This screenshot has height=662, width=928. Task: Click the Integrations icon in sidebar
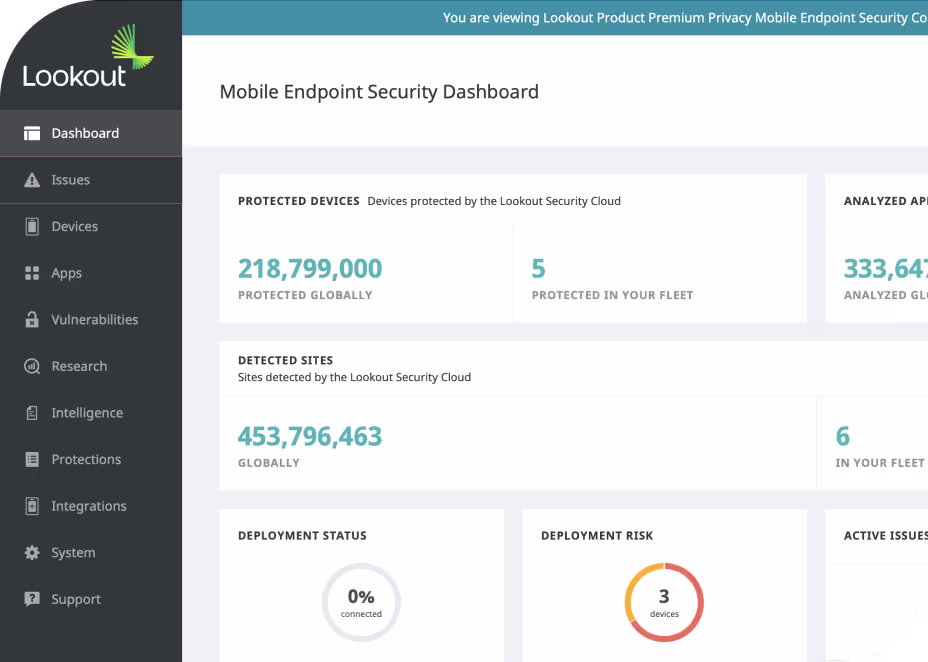pos(32,506)
